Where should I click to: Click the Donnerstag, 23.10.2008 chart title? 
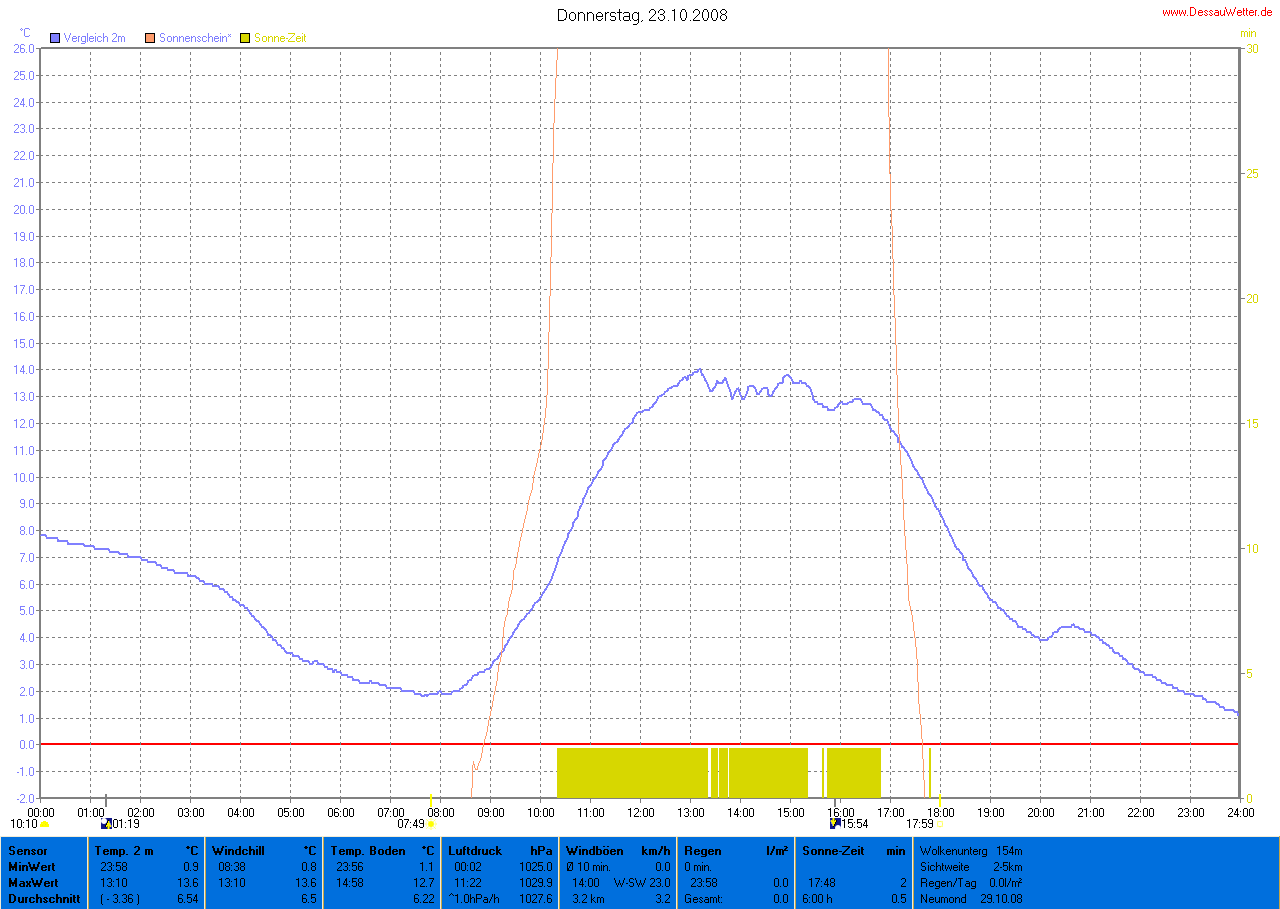click(x=642, y=15)
